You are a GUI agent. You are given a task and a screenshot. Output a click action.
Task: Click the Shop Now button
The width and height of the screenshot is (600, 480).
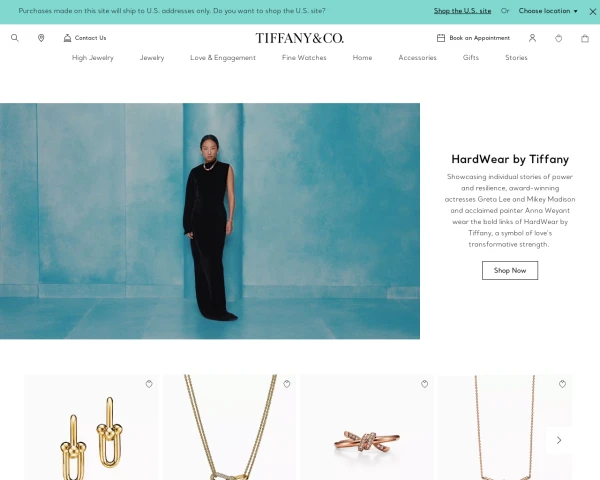pos(510,270)
